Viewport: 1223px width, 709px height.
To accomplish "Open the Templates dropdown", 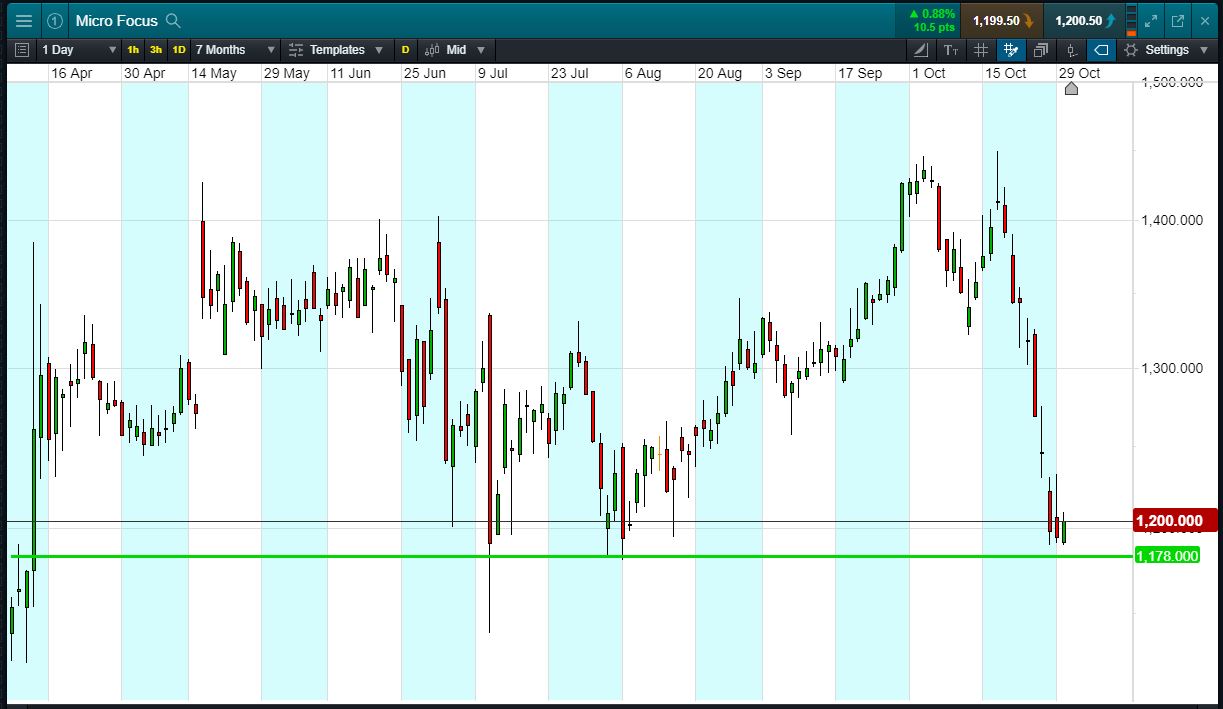I will pyautogui.click(x=337, y=49).
